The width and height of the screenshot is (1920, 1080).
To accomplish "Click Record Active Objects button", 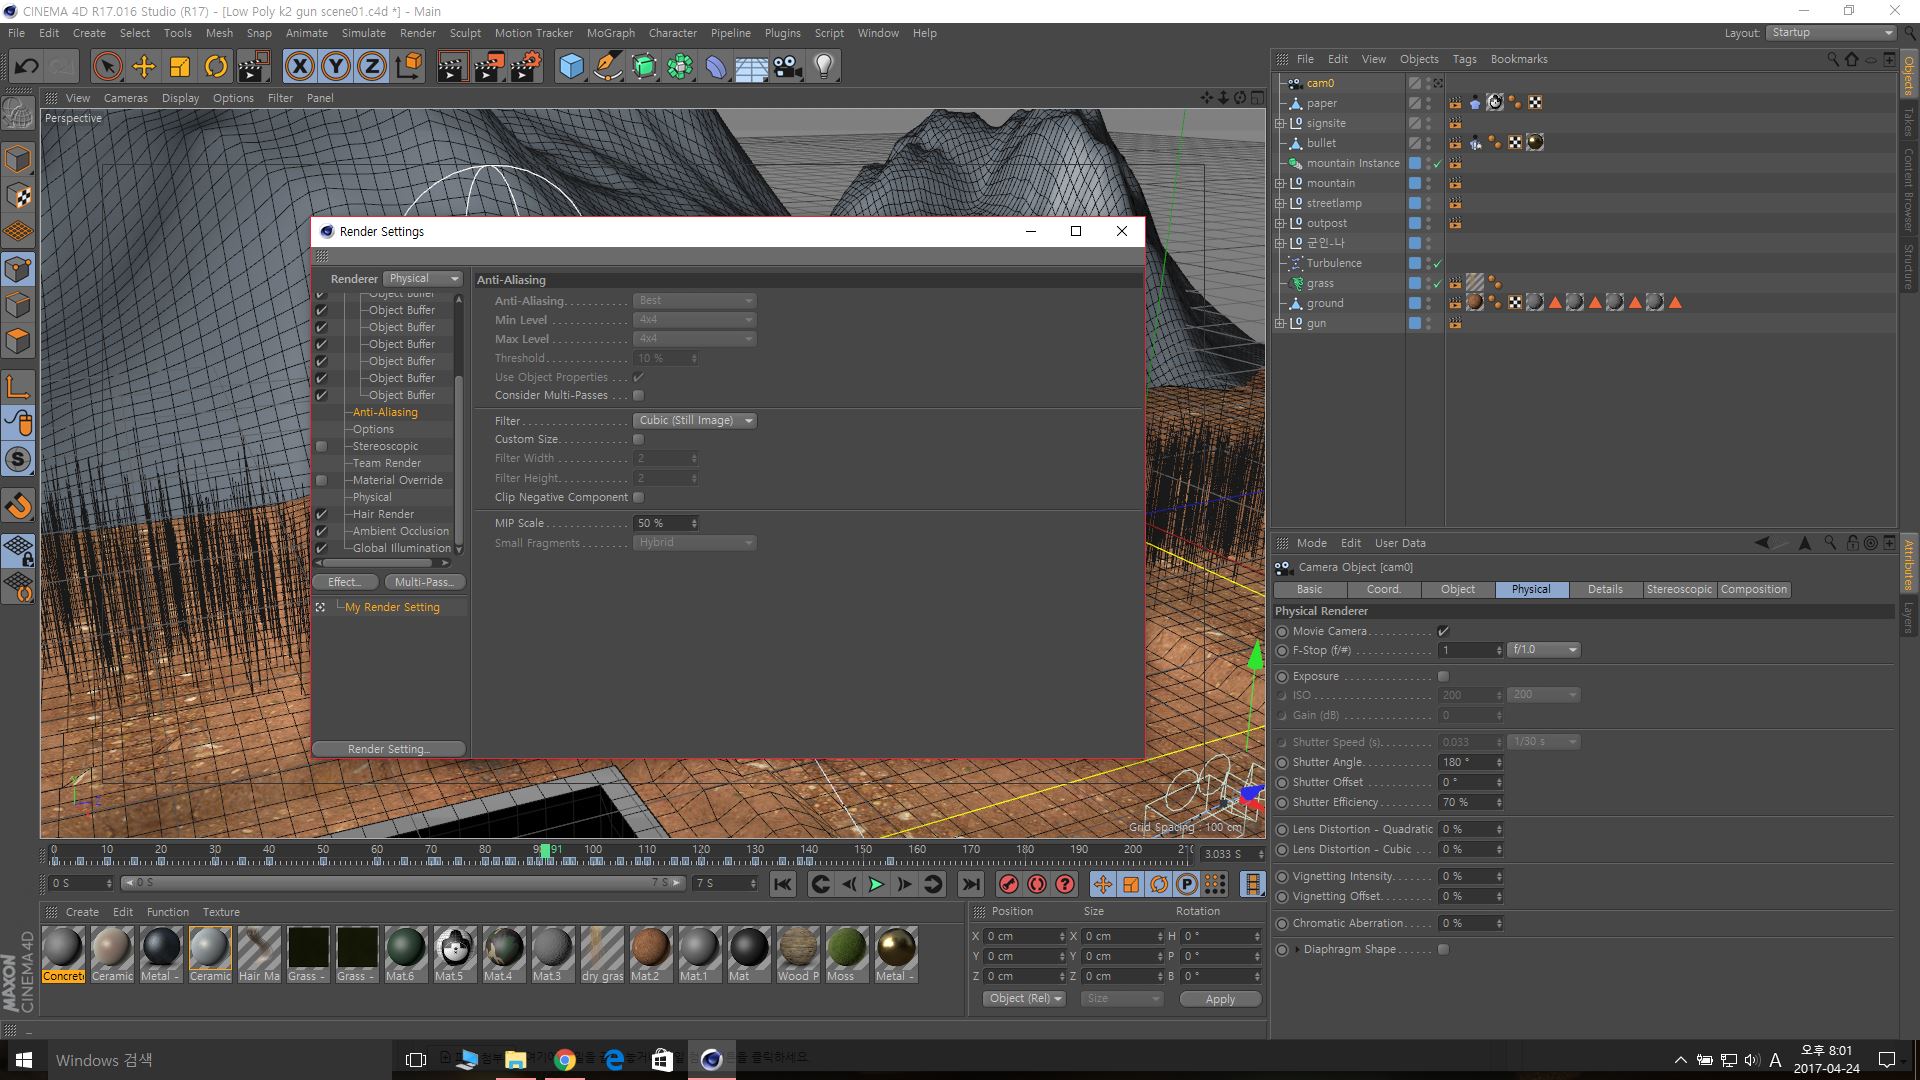I will pyautogui.click(x=1008, y=884).
